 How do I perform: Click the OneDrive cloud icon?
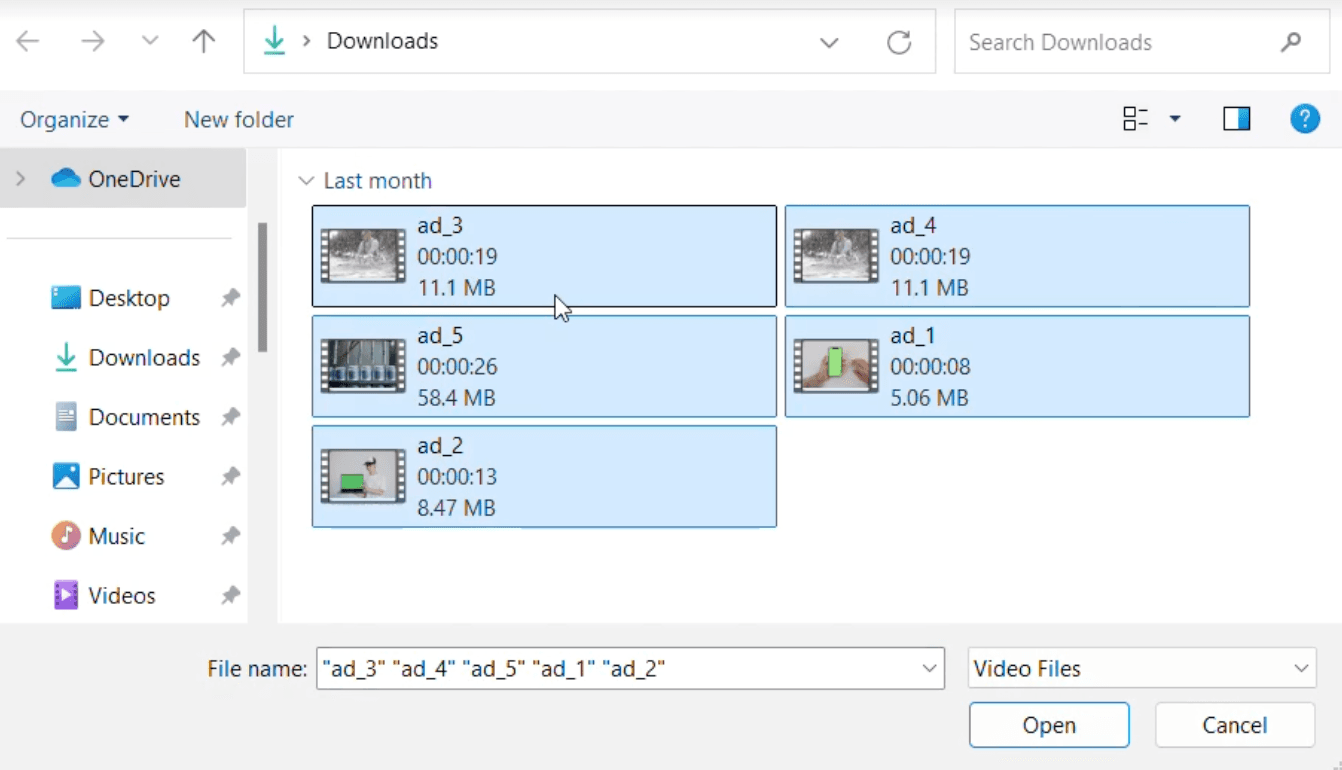click(66, 178)
